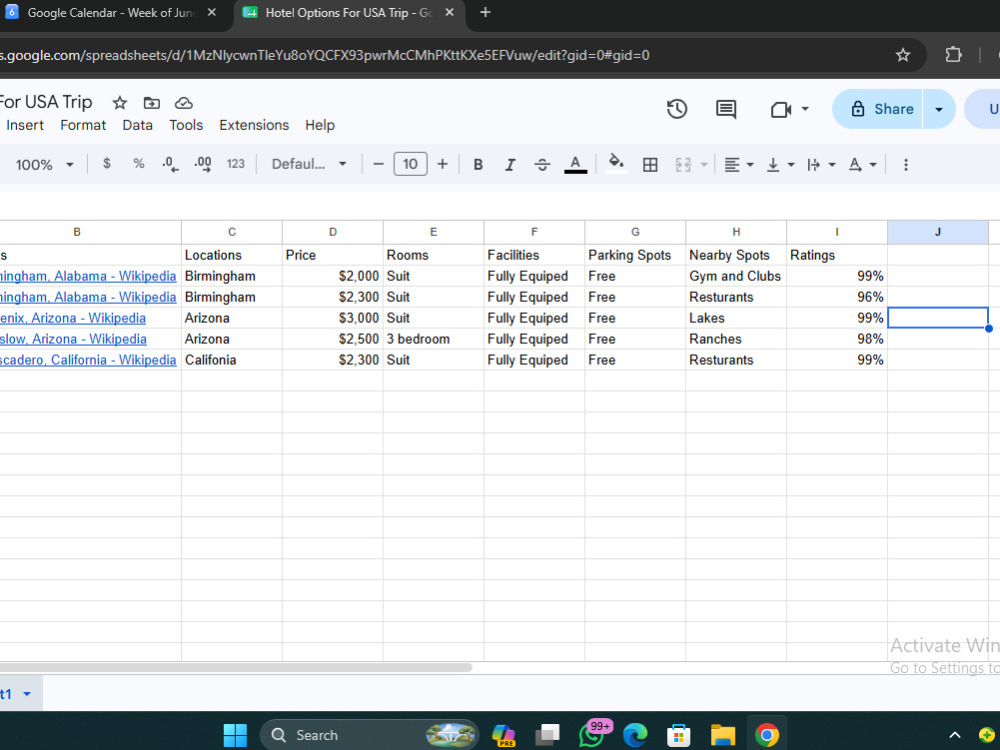Expand the Meet call options arrow
Screen dimensions: 1000x750
(805, 109)
